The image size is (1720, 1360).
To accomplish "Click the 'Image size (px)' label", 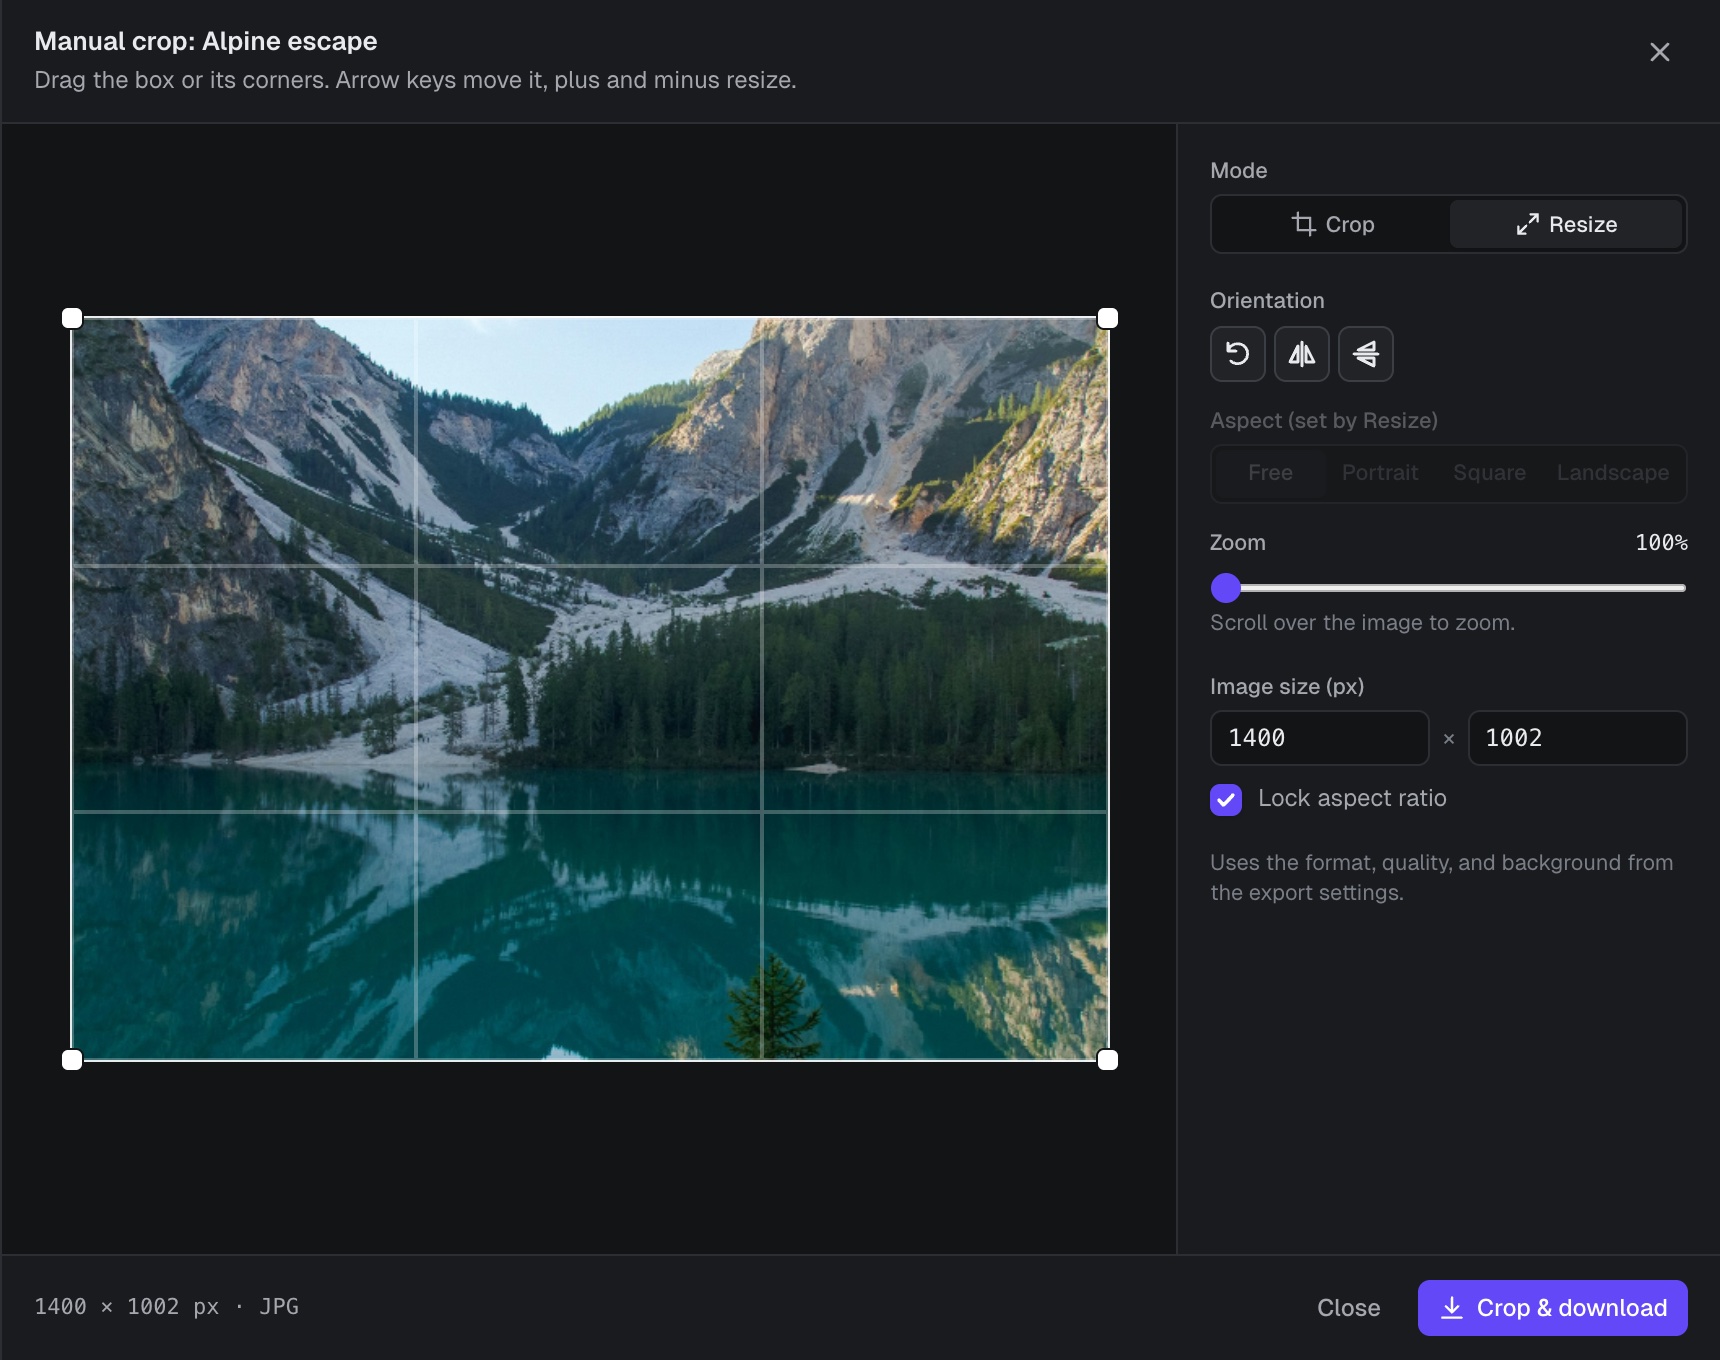I will [1287, 687].
